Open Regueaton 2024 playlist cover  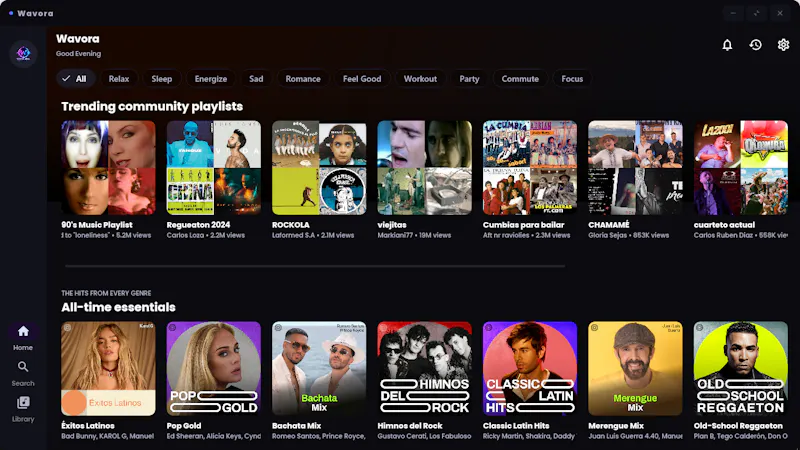[x=214, y=167]
